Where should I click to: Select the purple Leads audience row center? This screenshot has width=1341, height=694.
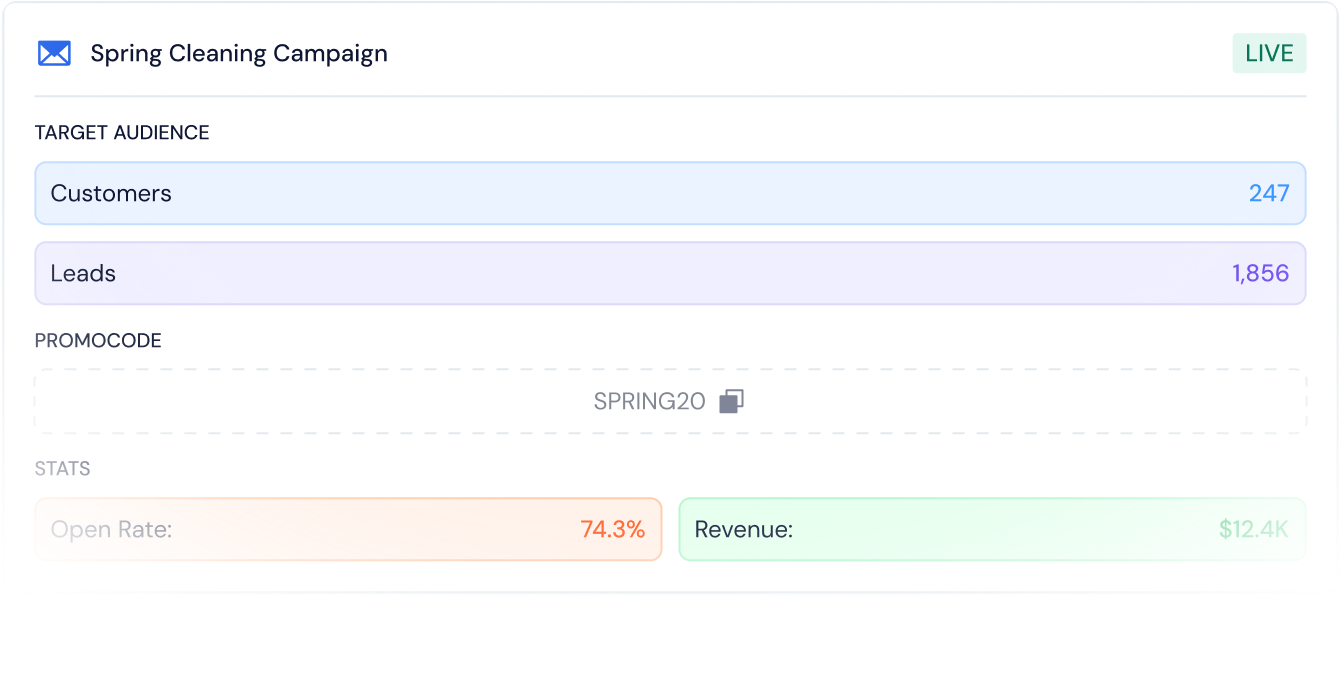[670, 273]
